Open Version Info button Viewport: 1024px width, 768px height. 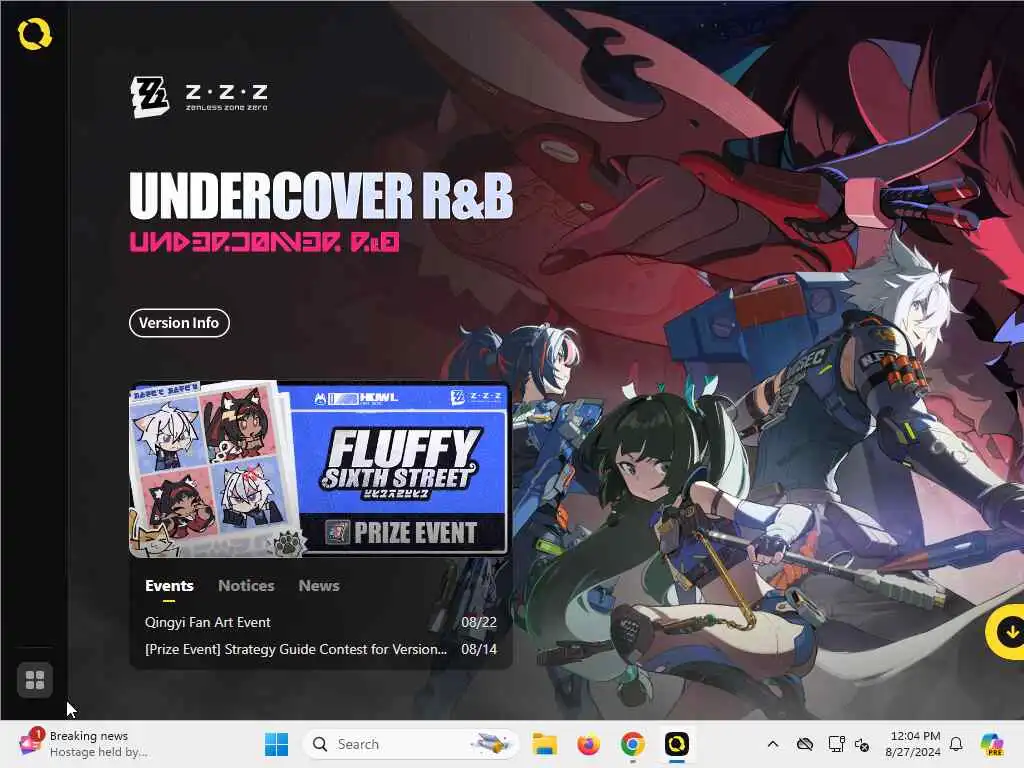point(179,323)
